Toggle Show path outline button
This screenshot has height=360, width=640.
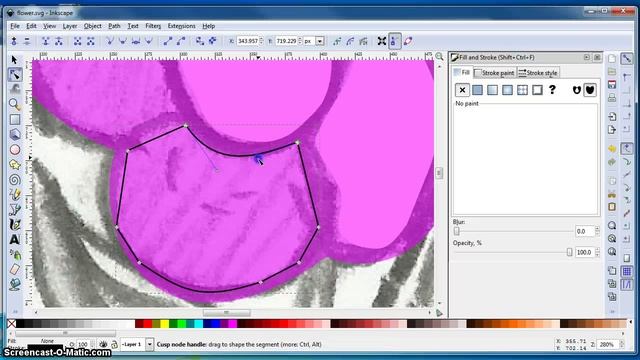[408, 41]
